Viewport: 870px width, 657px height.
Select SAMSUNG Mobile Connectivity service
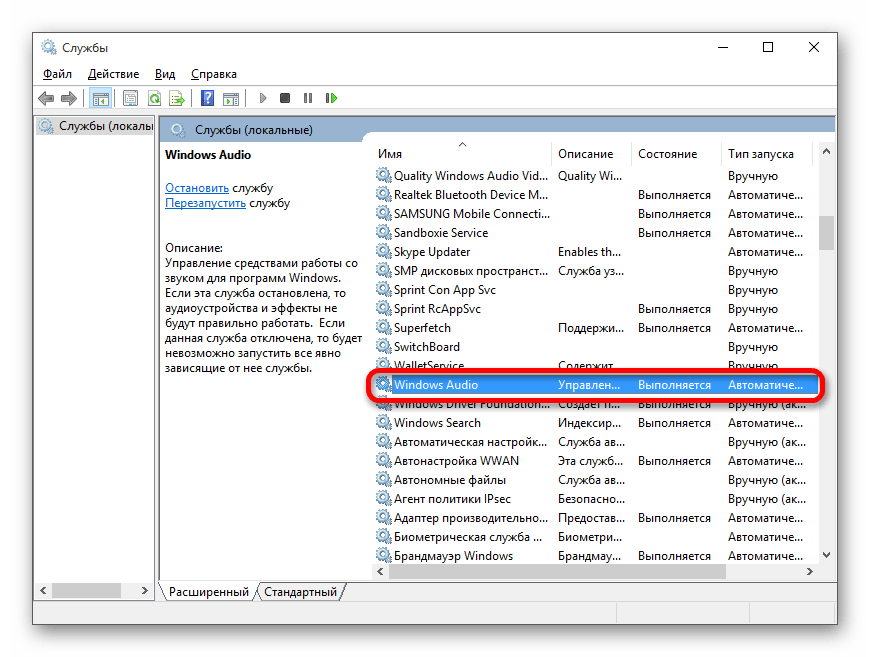coord(595,214)
